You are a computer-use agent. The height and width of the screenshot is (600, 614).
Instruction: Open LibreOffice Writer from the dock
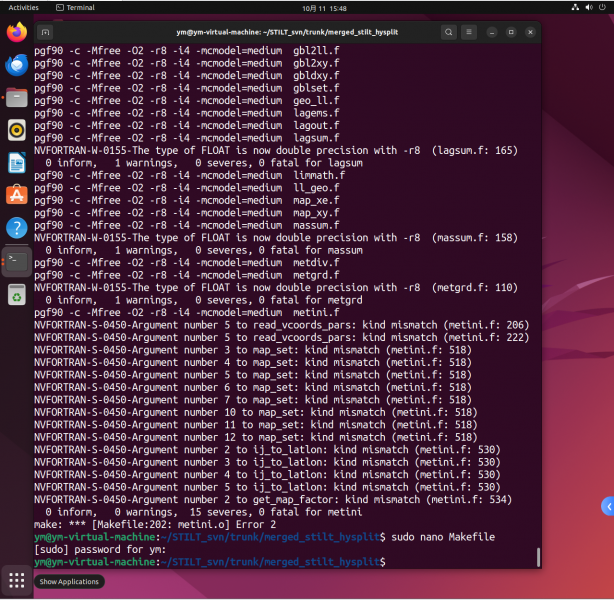pyautogui.click(x=16, y=162)
